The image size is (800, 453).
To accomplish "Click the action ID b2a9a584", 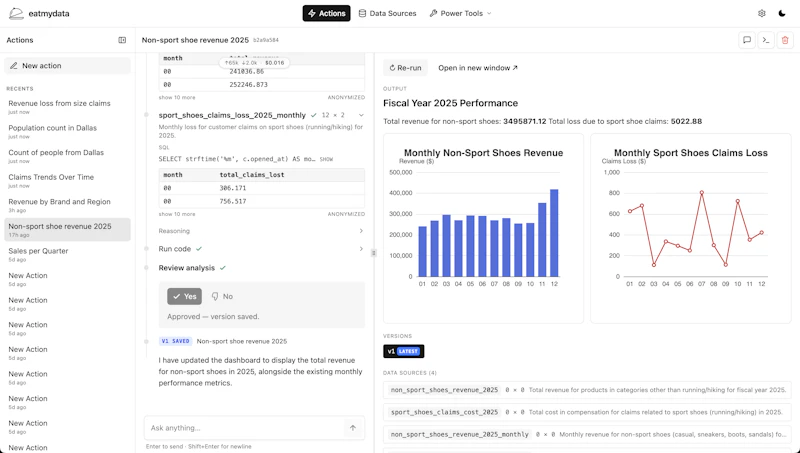I will click(x=266, y=40).
